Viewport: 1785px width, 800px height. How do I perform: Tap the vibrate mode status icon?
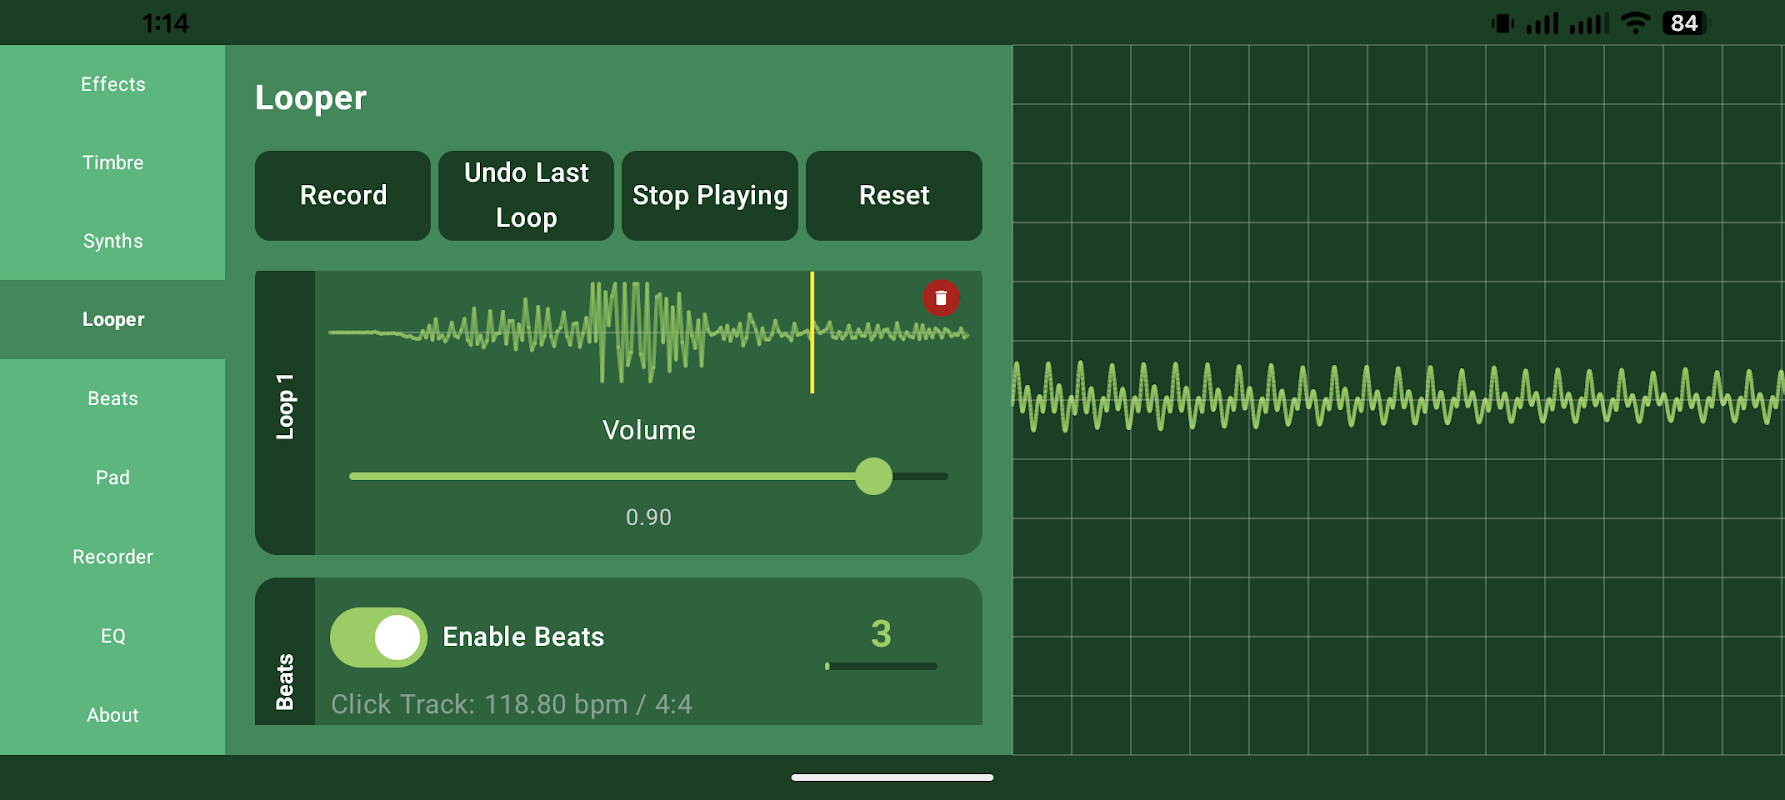click(x=1502, y=23)
